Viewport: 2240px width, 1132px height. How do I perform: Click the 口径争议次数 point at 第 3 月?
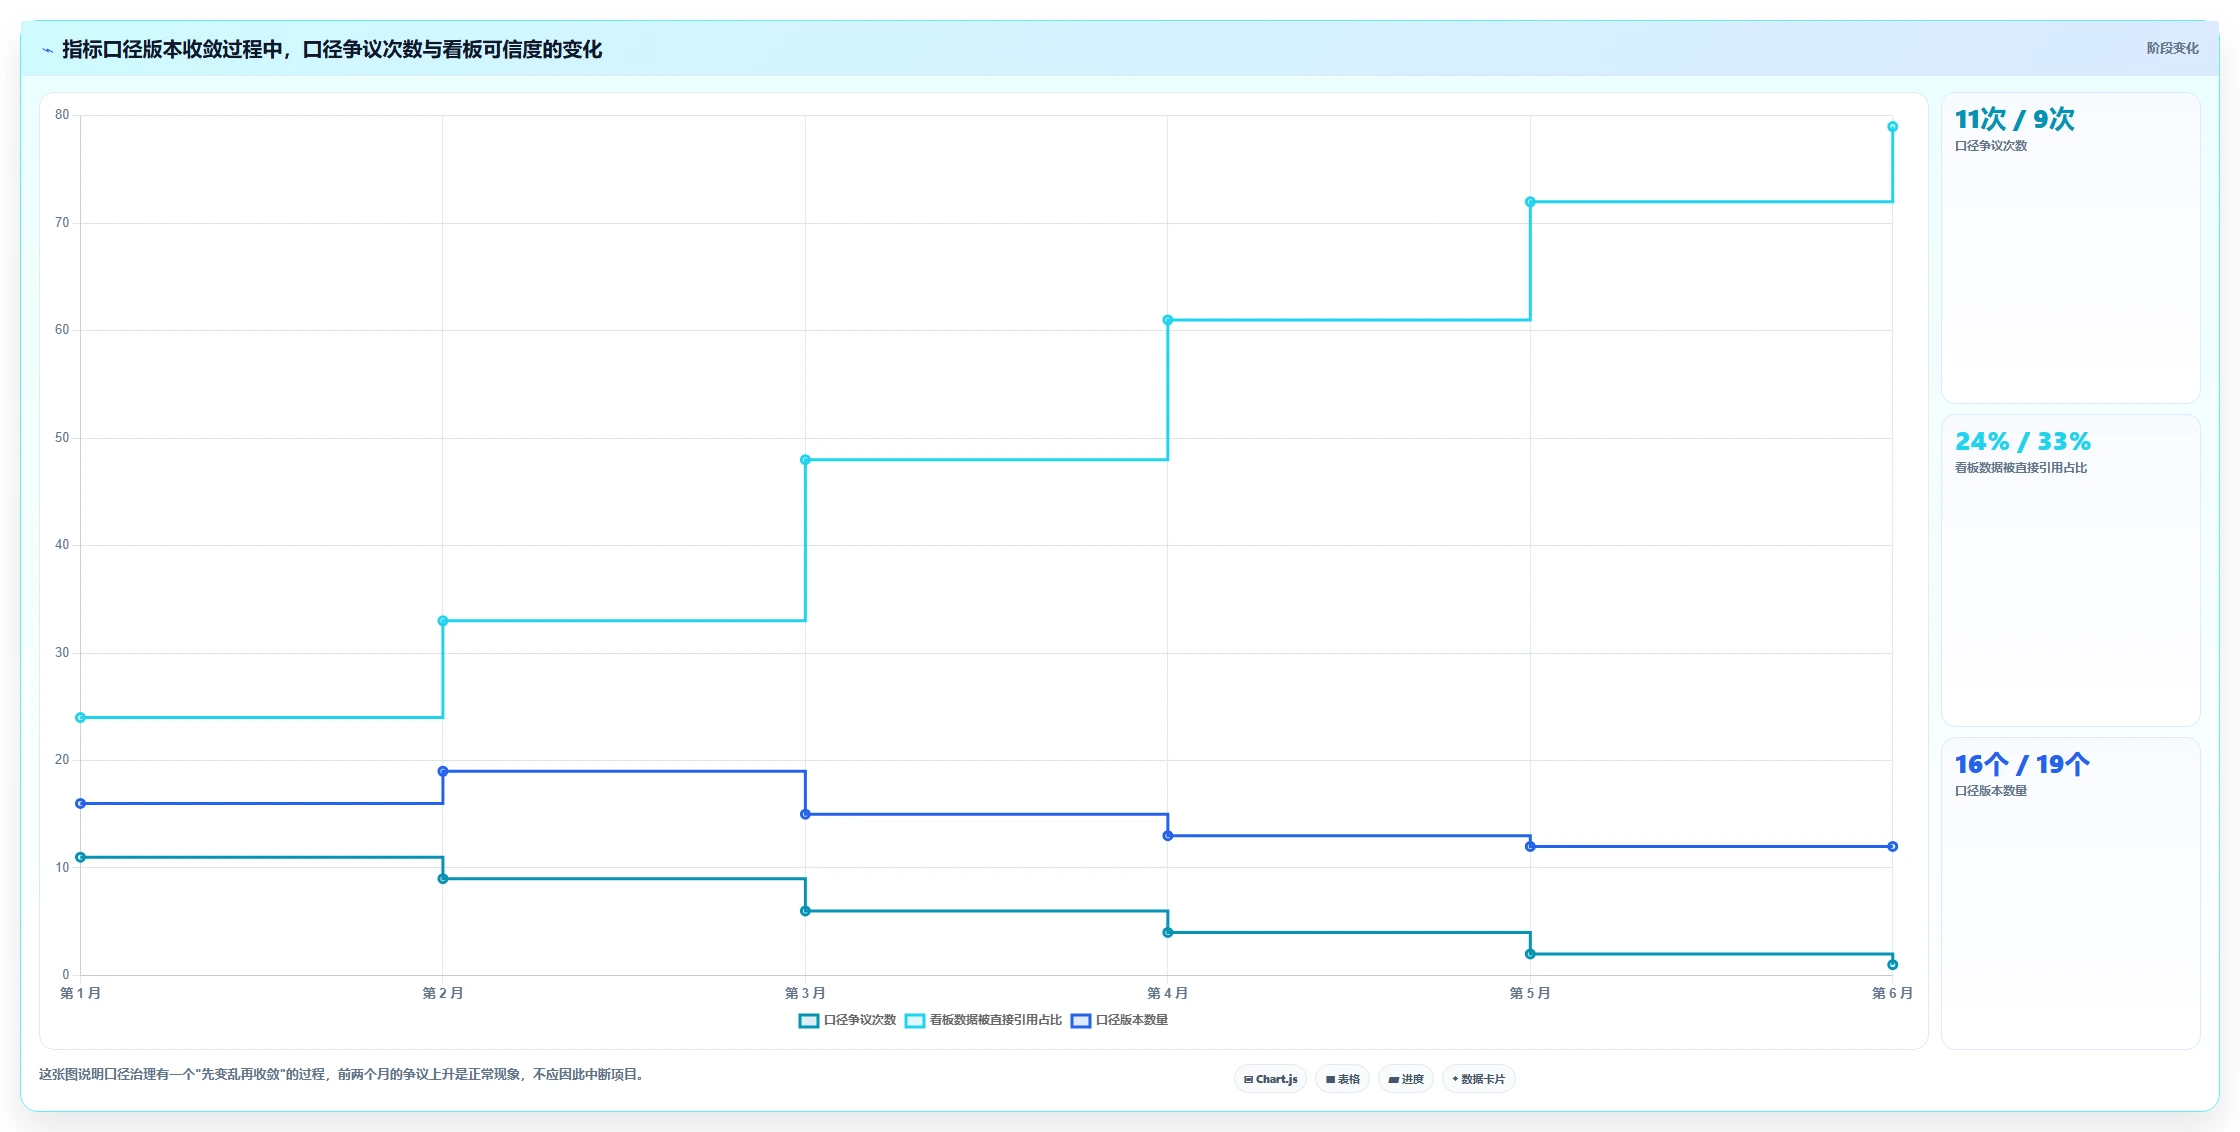[x=805, y=911]
